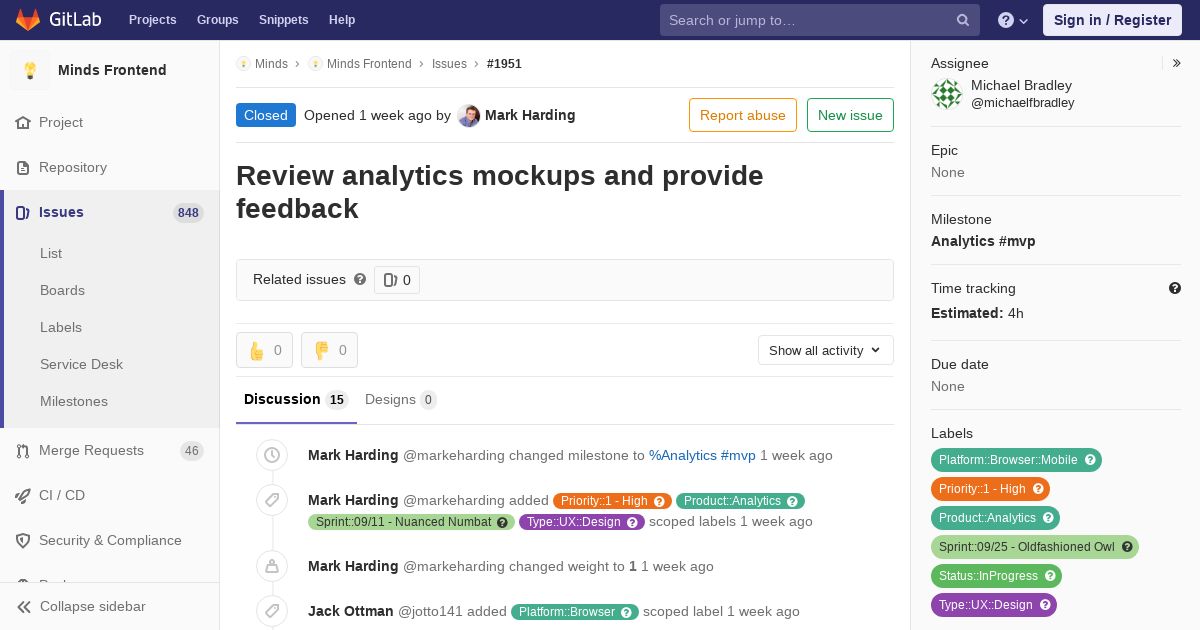This screenshot has height=630, width=1200.
Task: Open Snippets in the top navigation
Action: tap(284, 20)
